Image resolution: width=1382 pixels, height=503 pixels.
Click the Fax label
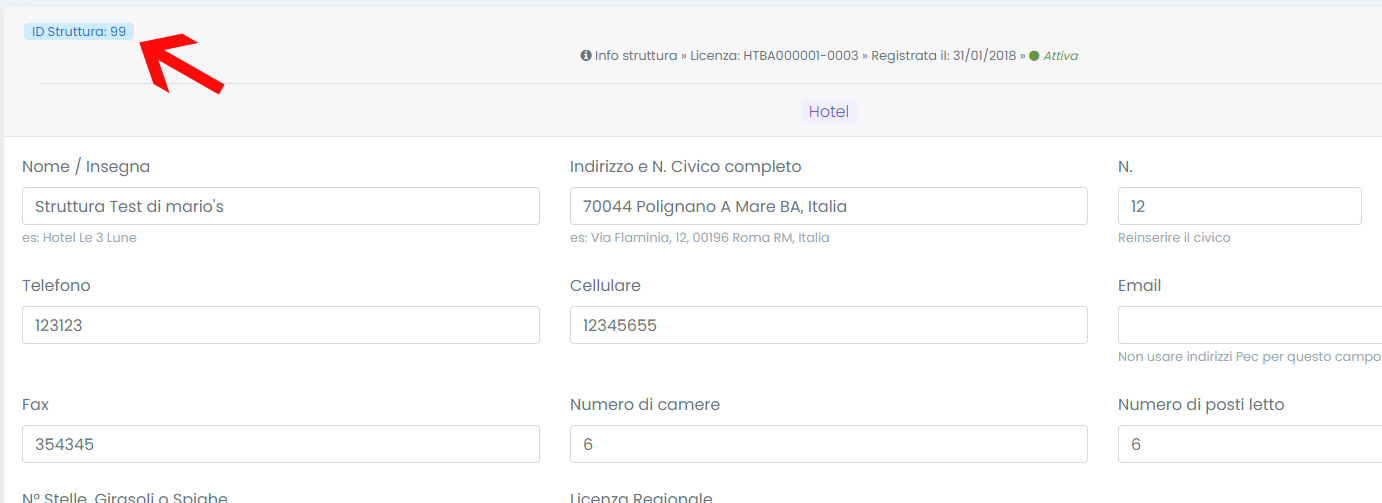click(x=35, y=405)
